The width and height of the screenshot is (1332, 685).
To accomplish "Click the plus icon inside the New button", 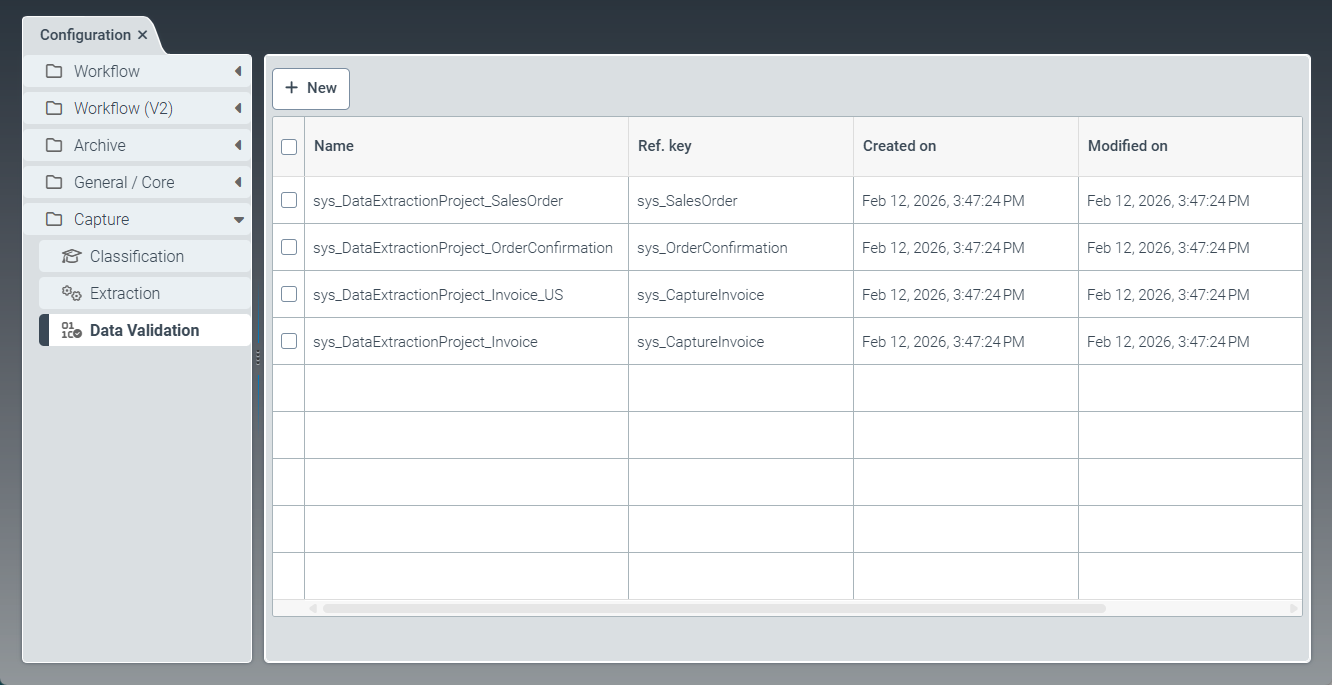I will (291, 89).
